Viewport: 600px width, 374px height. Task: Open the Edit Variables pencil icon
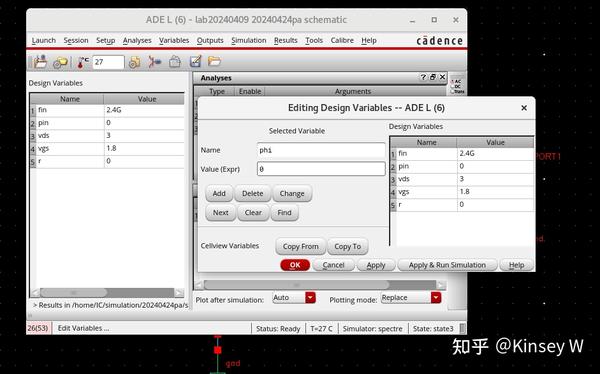click(x=196, y=62)
